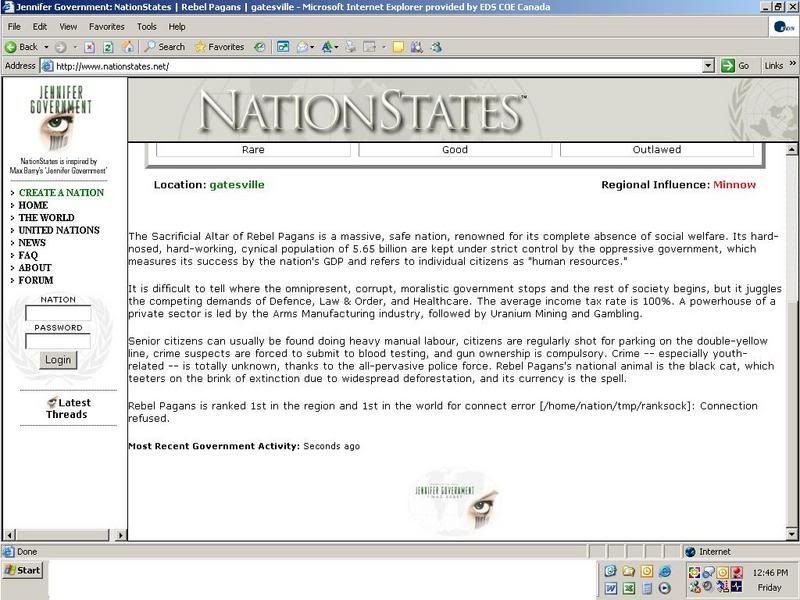Viewport: 800px width, 600px height.
Task: Click the Edit page toolbar icon
Action: [x=369, y=47]
